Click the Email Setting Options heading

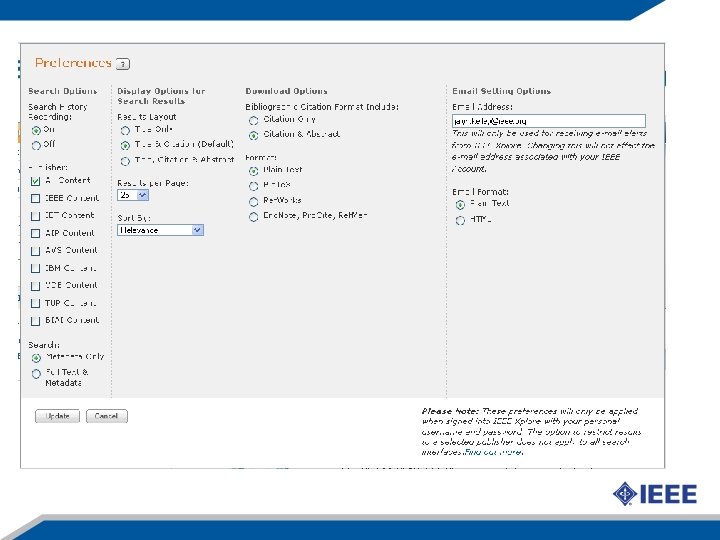pos(501,91)
